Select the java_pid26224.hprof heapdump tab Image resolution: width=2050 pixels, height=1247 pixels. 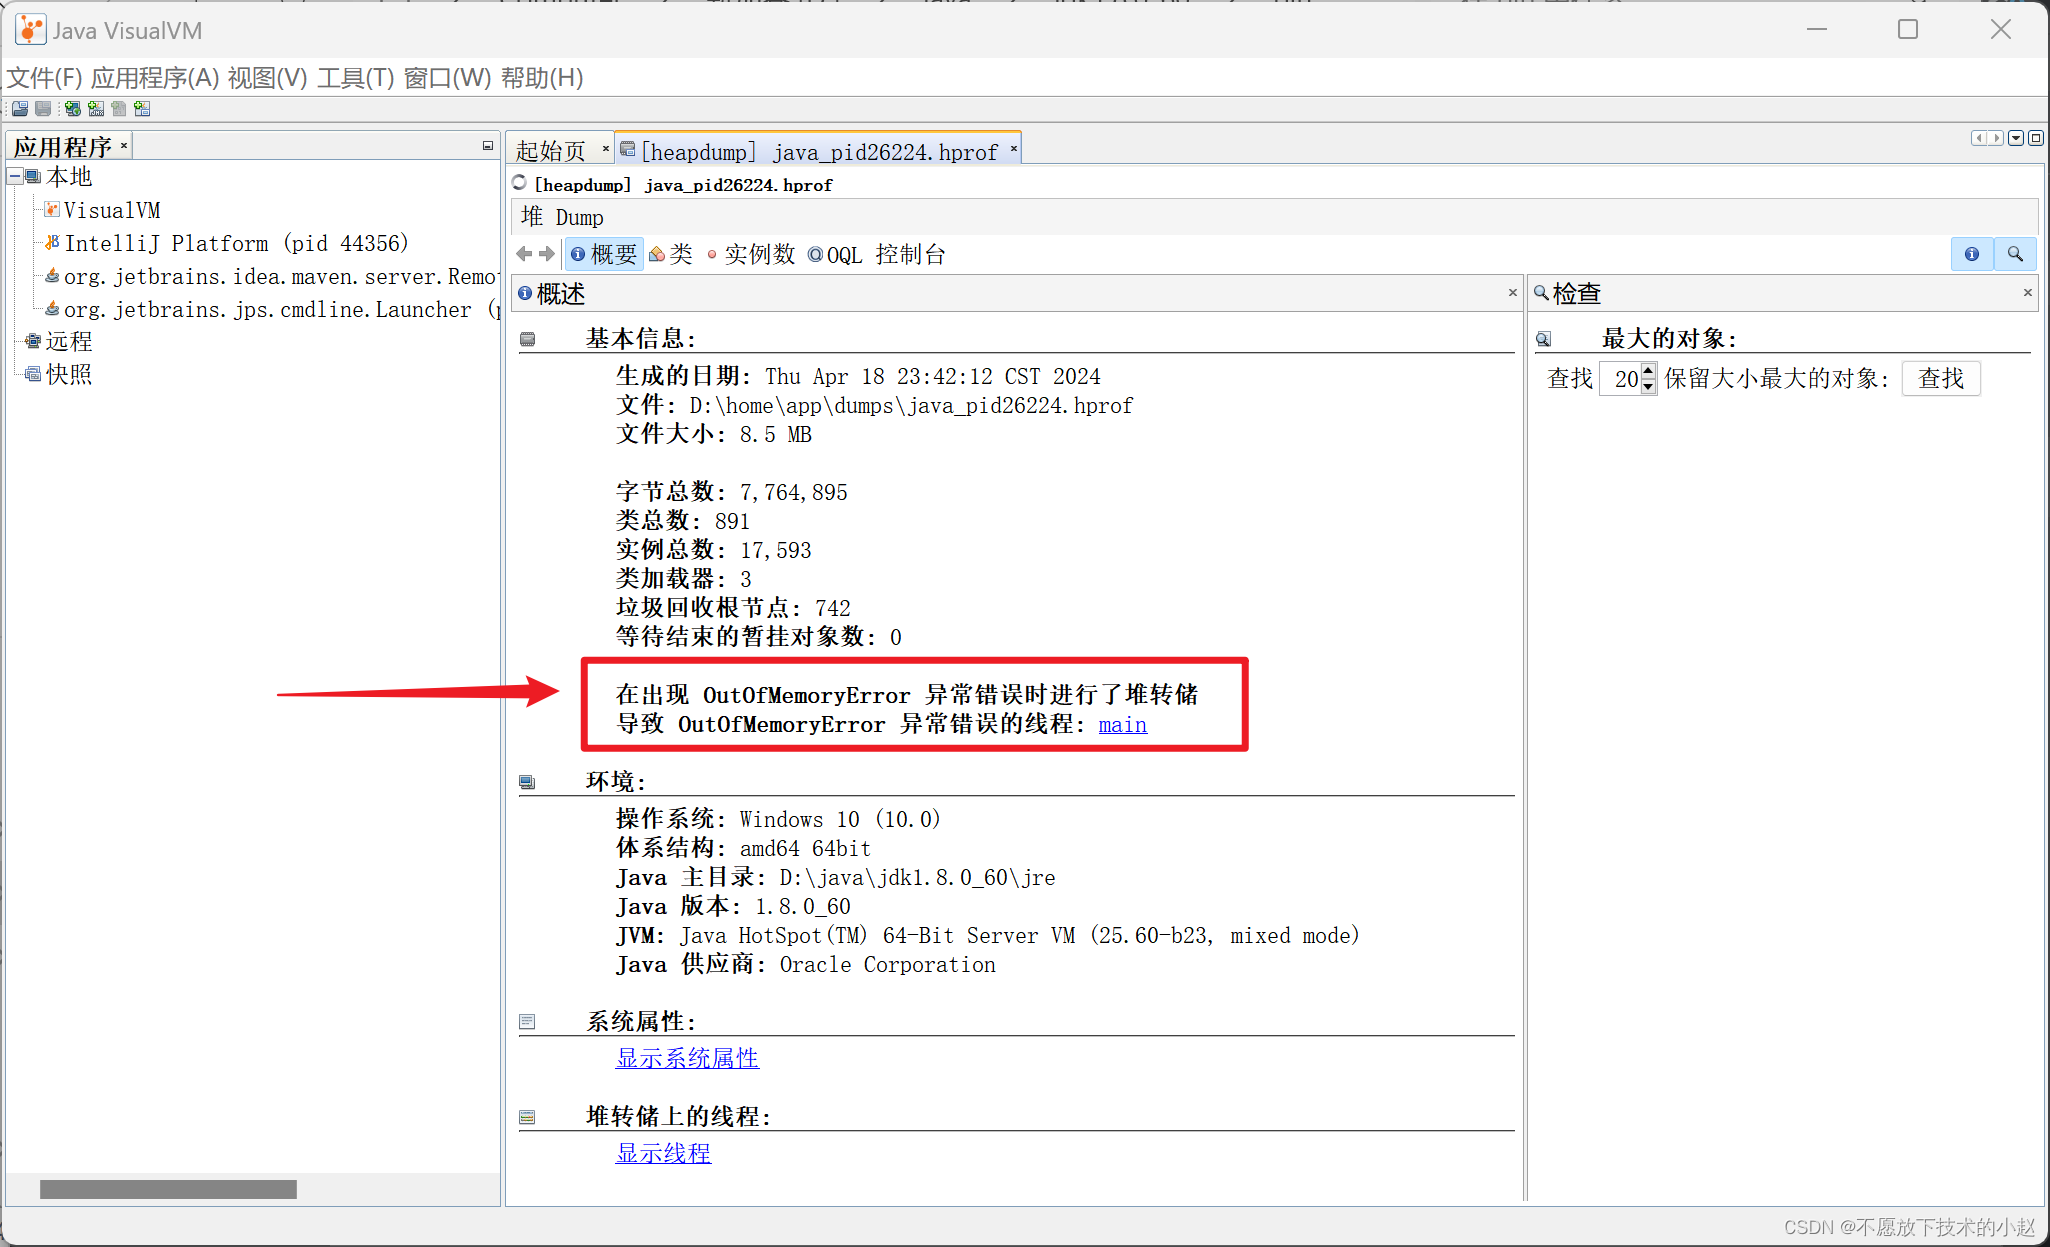point(819,151)
